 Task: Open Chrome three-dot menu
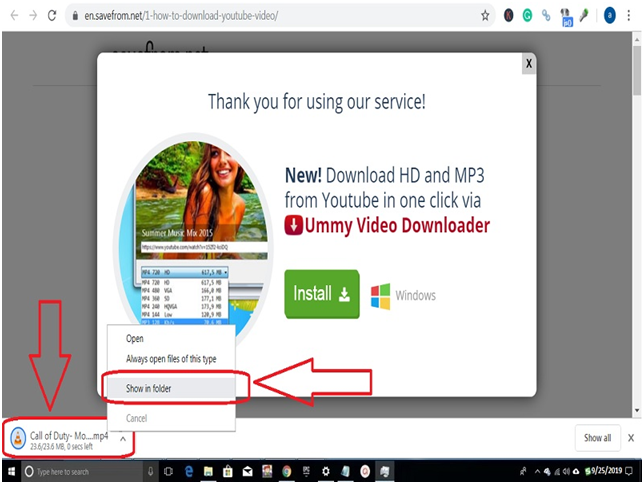(628, 16)
